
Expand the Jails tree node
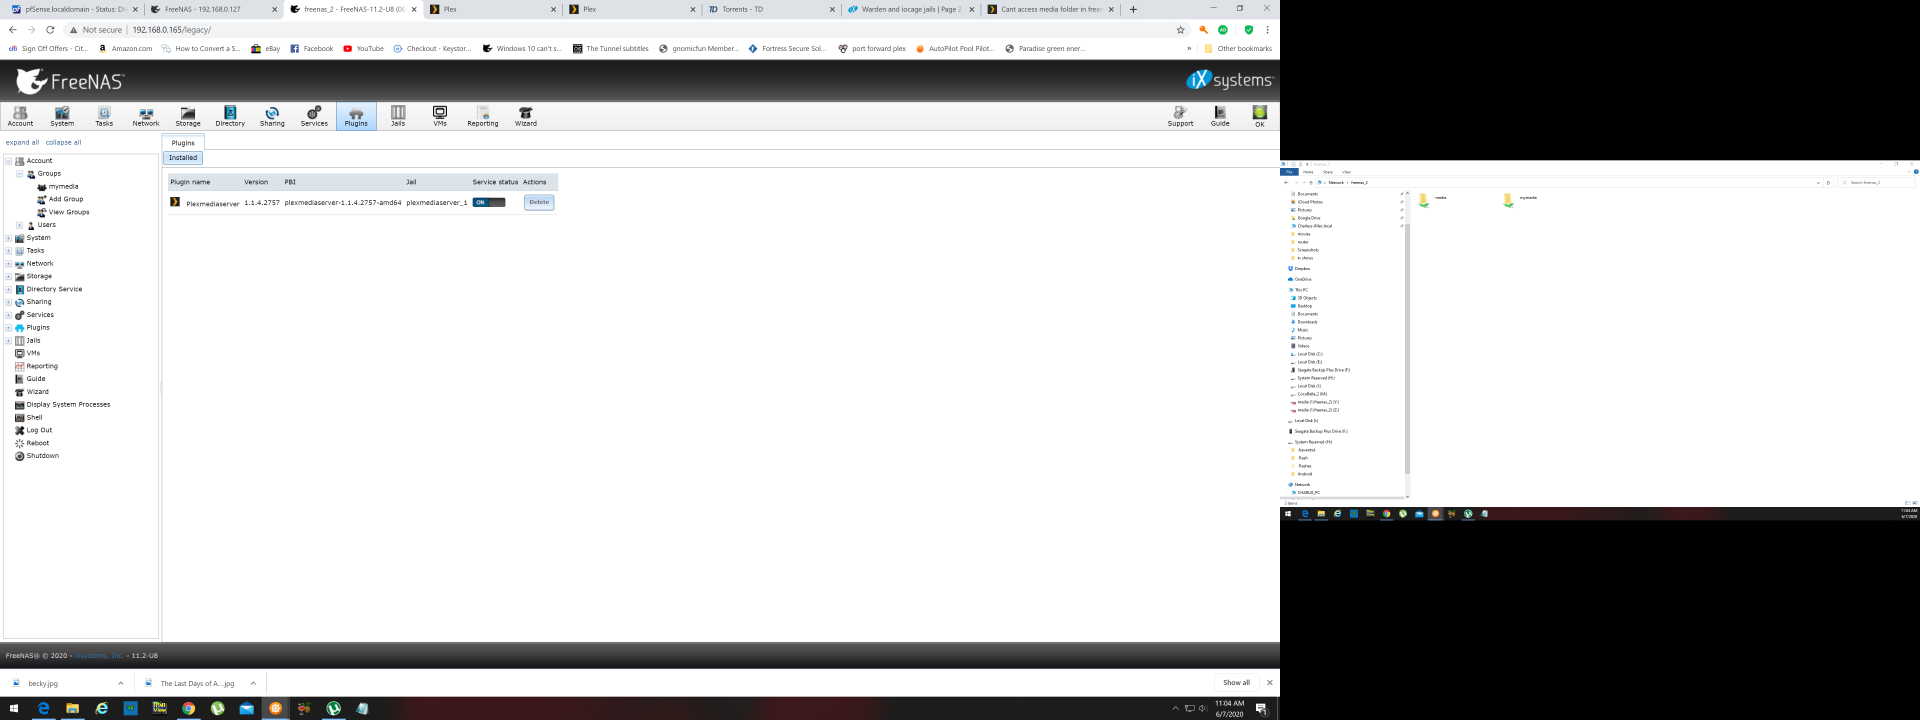point(8,341)
